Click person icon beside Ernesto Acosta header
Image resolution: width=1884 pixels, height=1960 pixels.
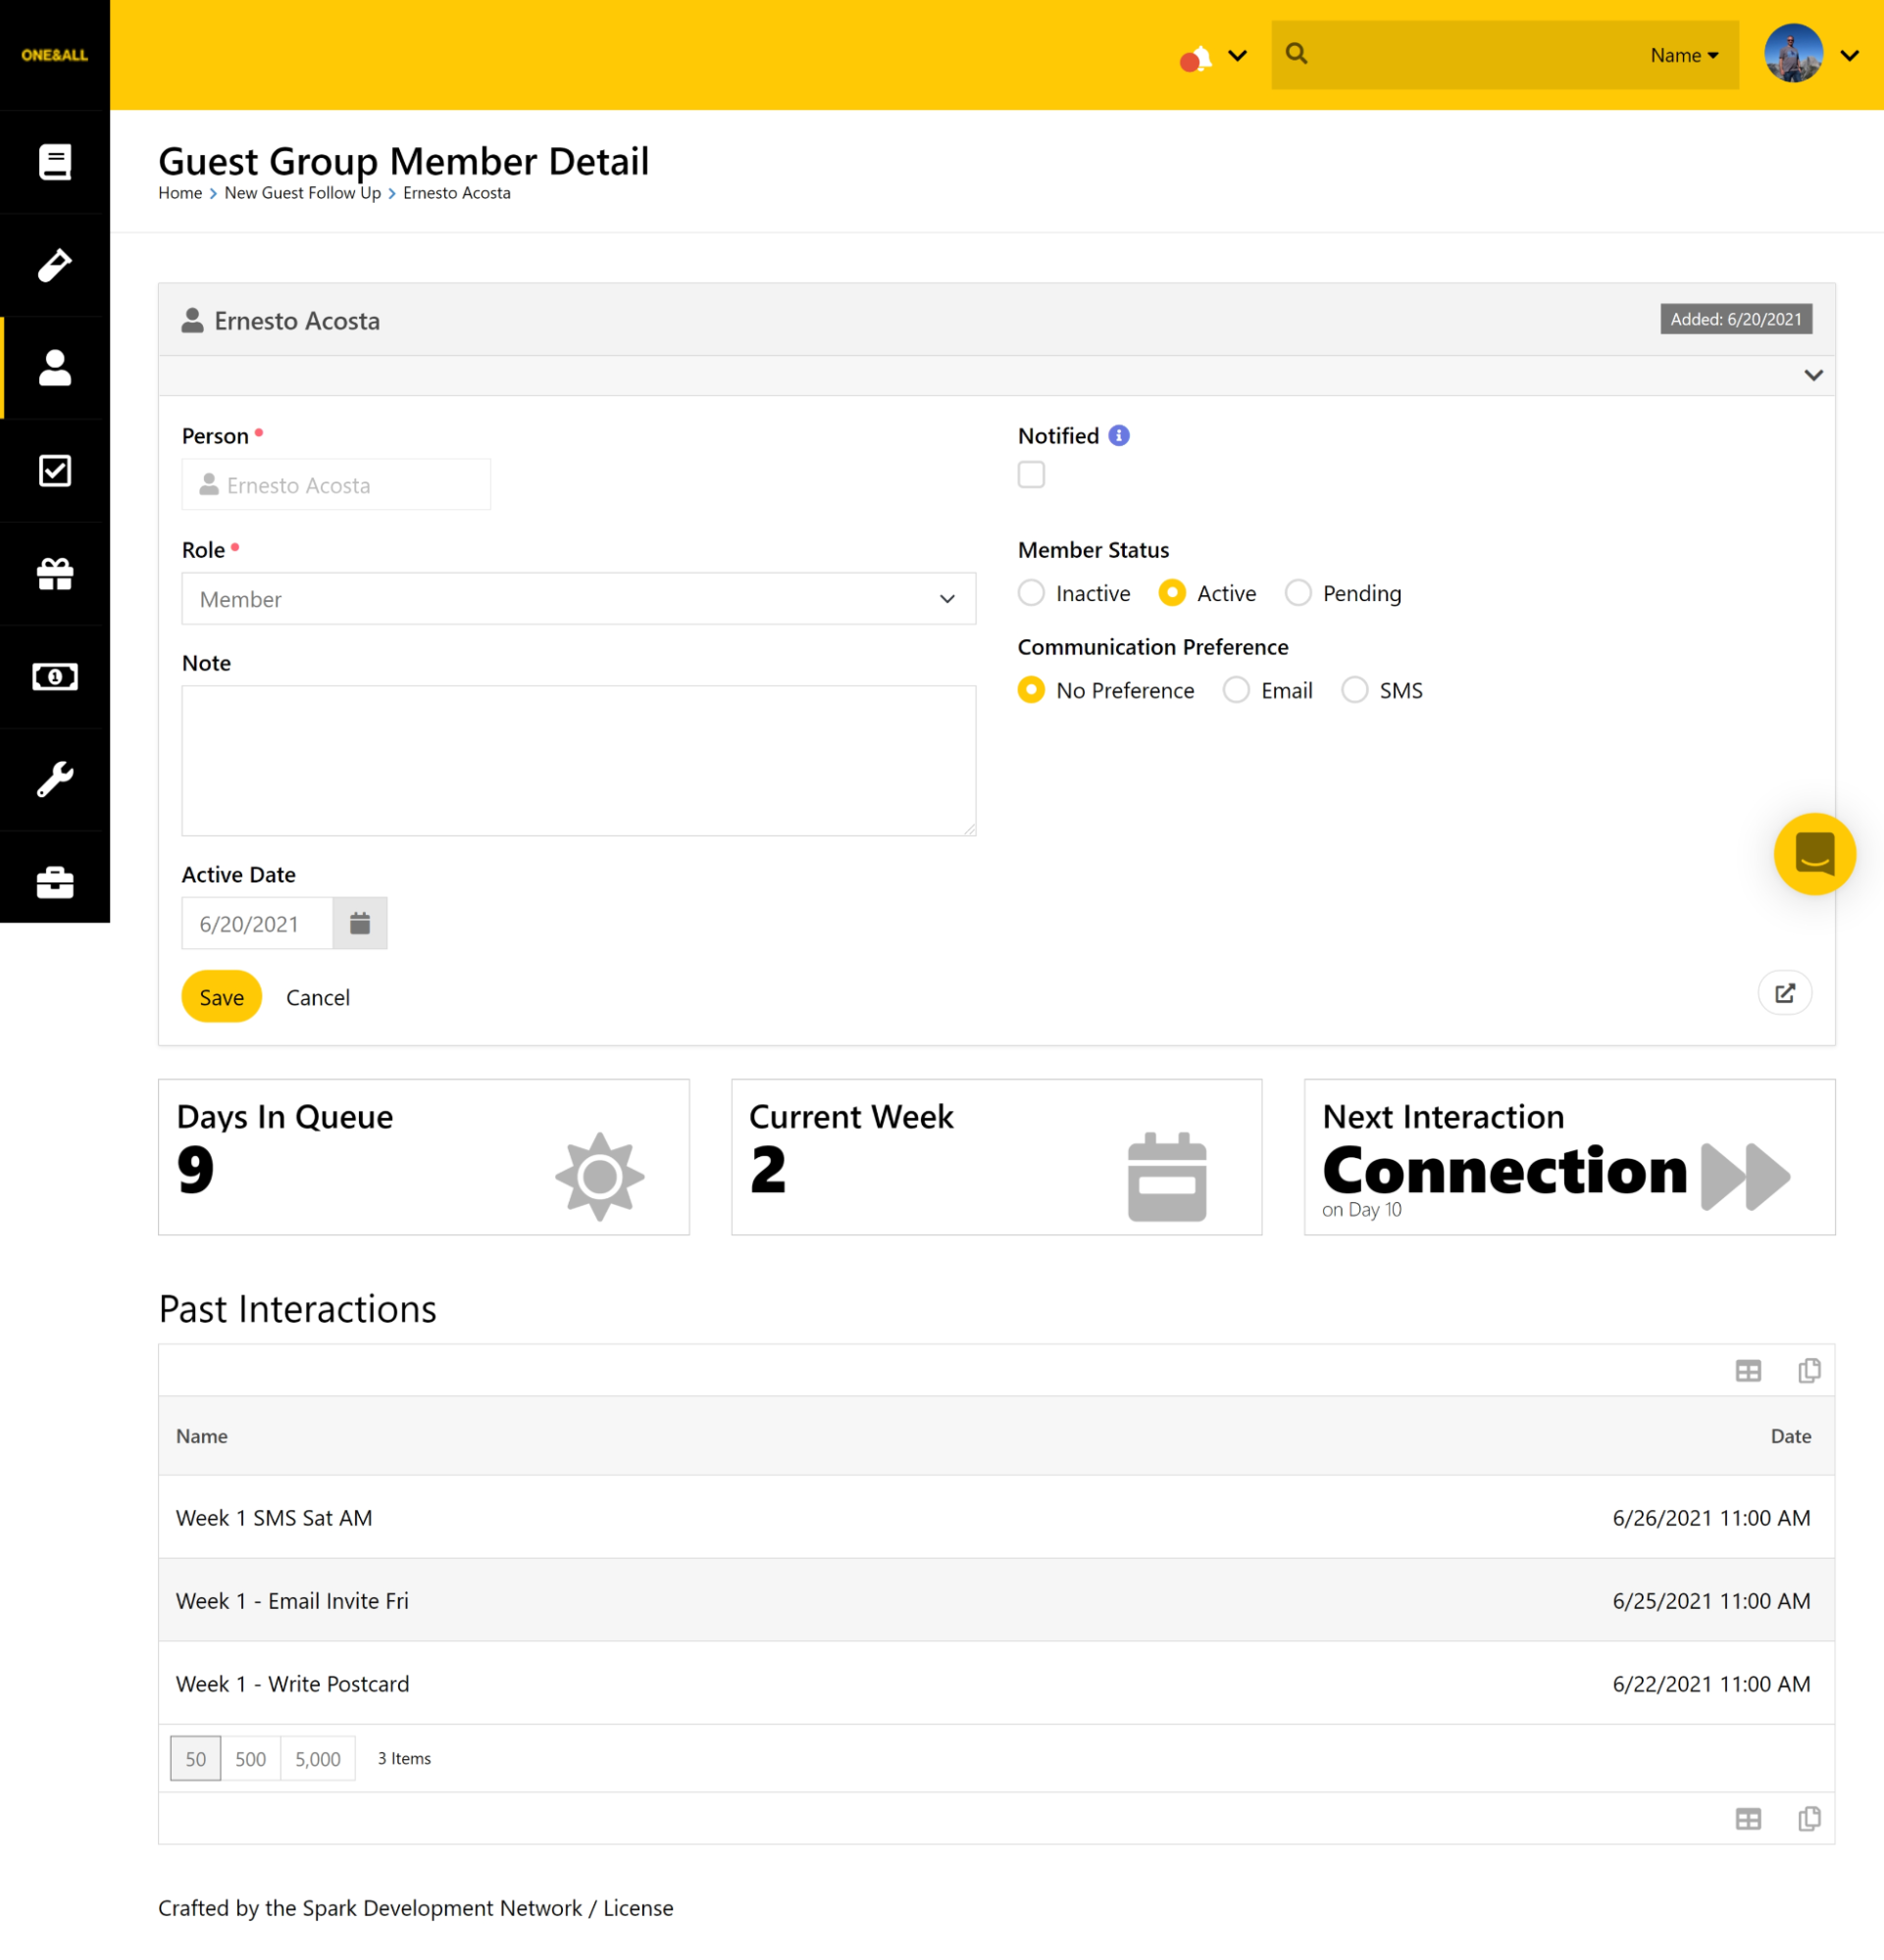pos(193,321)
